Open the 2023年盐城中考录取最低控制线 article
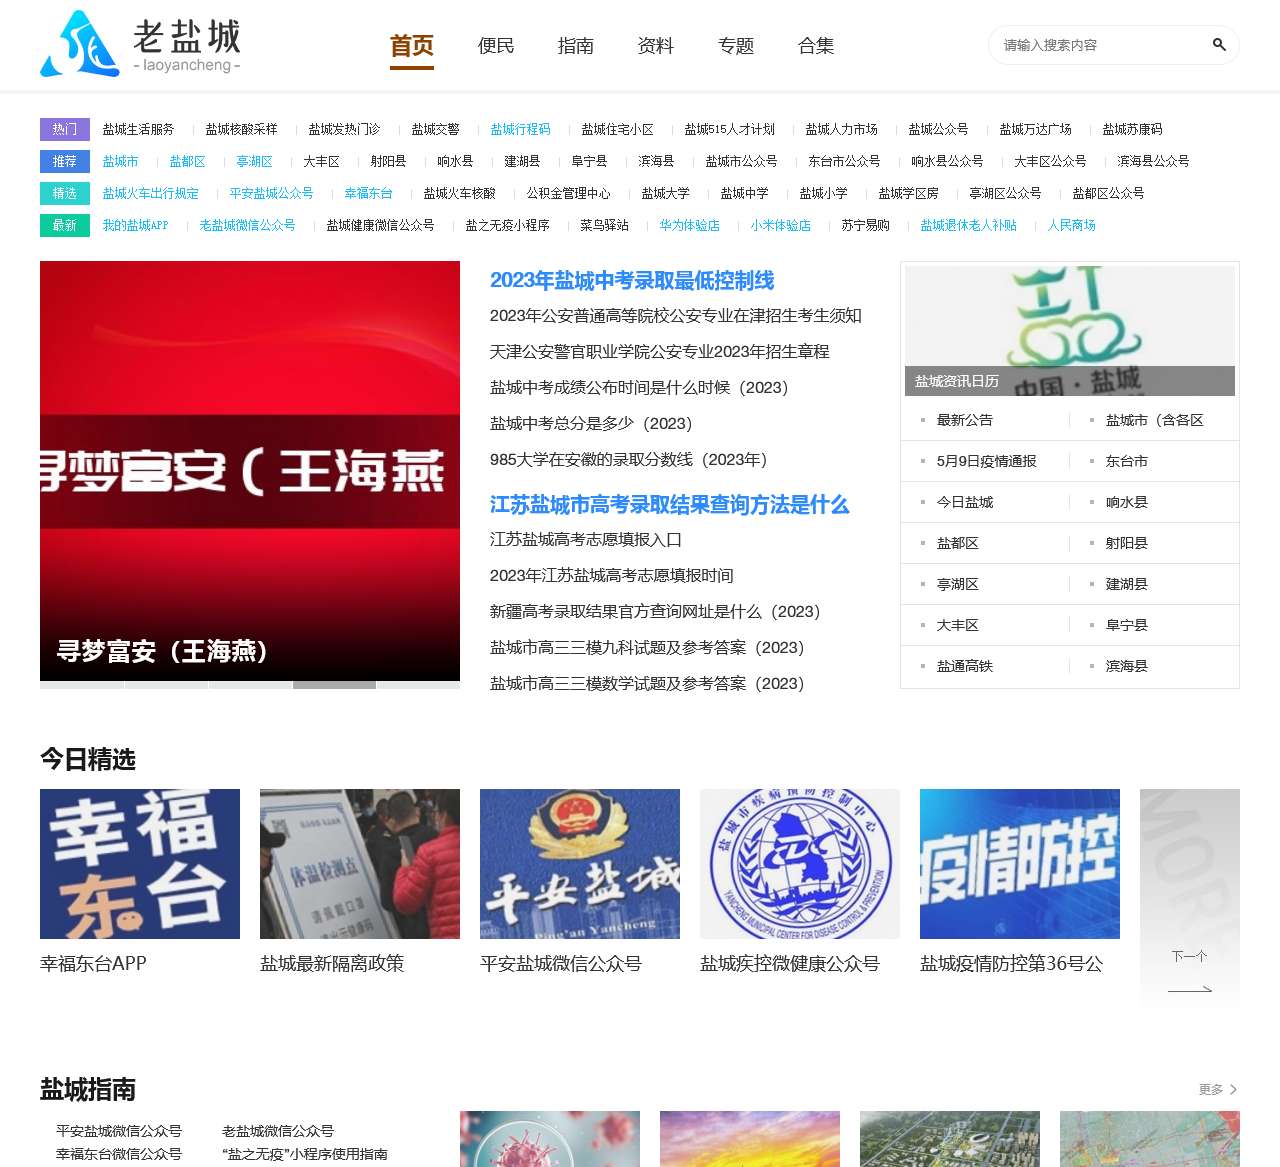 [636, 281]
